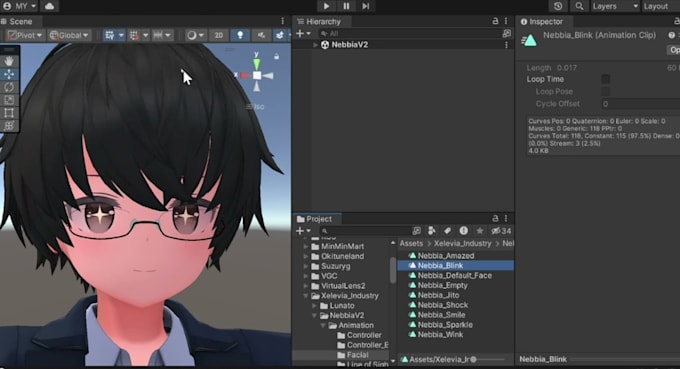The width and height of the screenshot is (680, 369).
Task: Open Project search in scene picker icon
Action: (417, 231)
